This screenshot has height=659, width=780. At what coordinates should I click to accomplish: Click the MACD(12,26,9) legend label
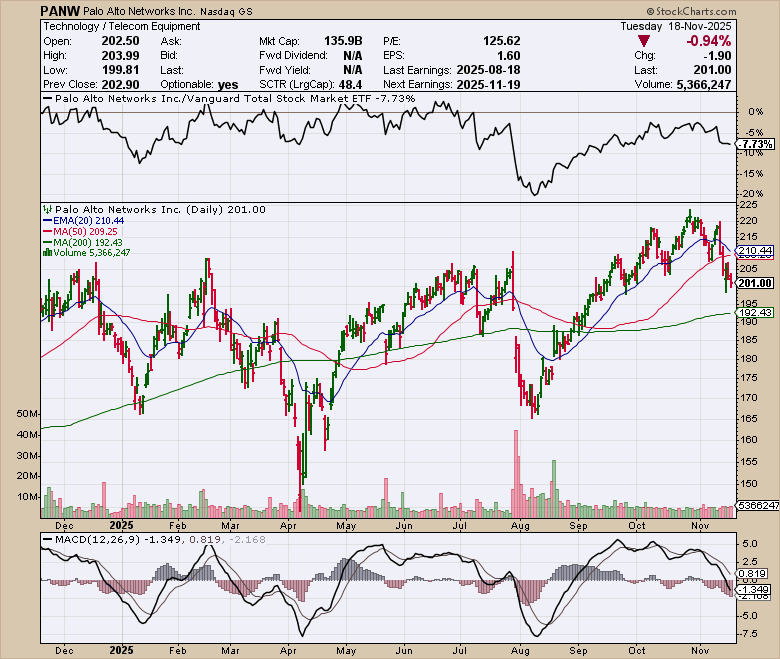(98, 539)
